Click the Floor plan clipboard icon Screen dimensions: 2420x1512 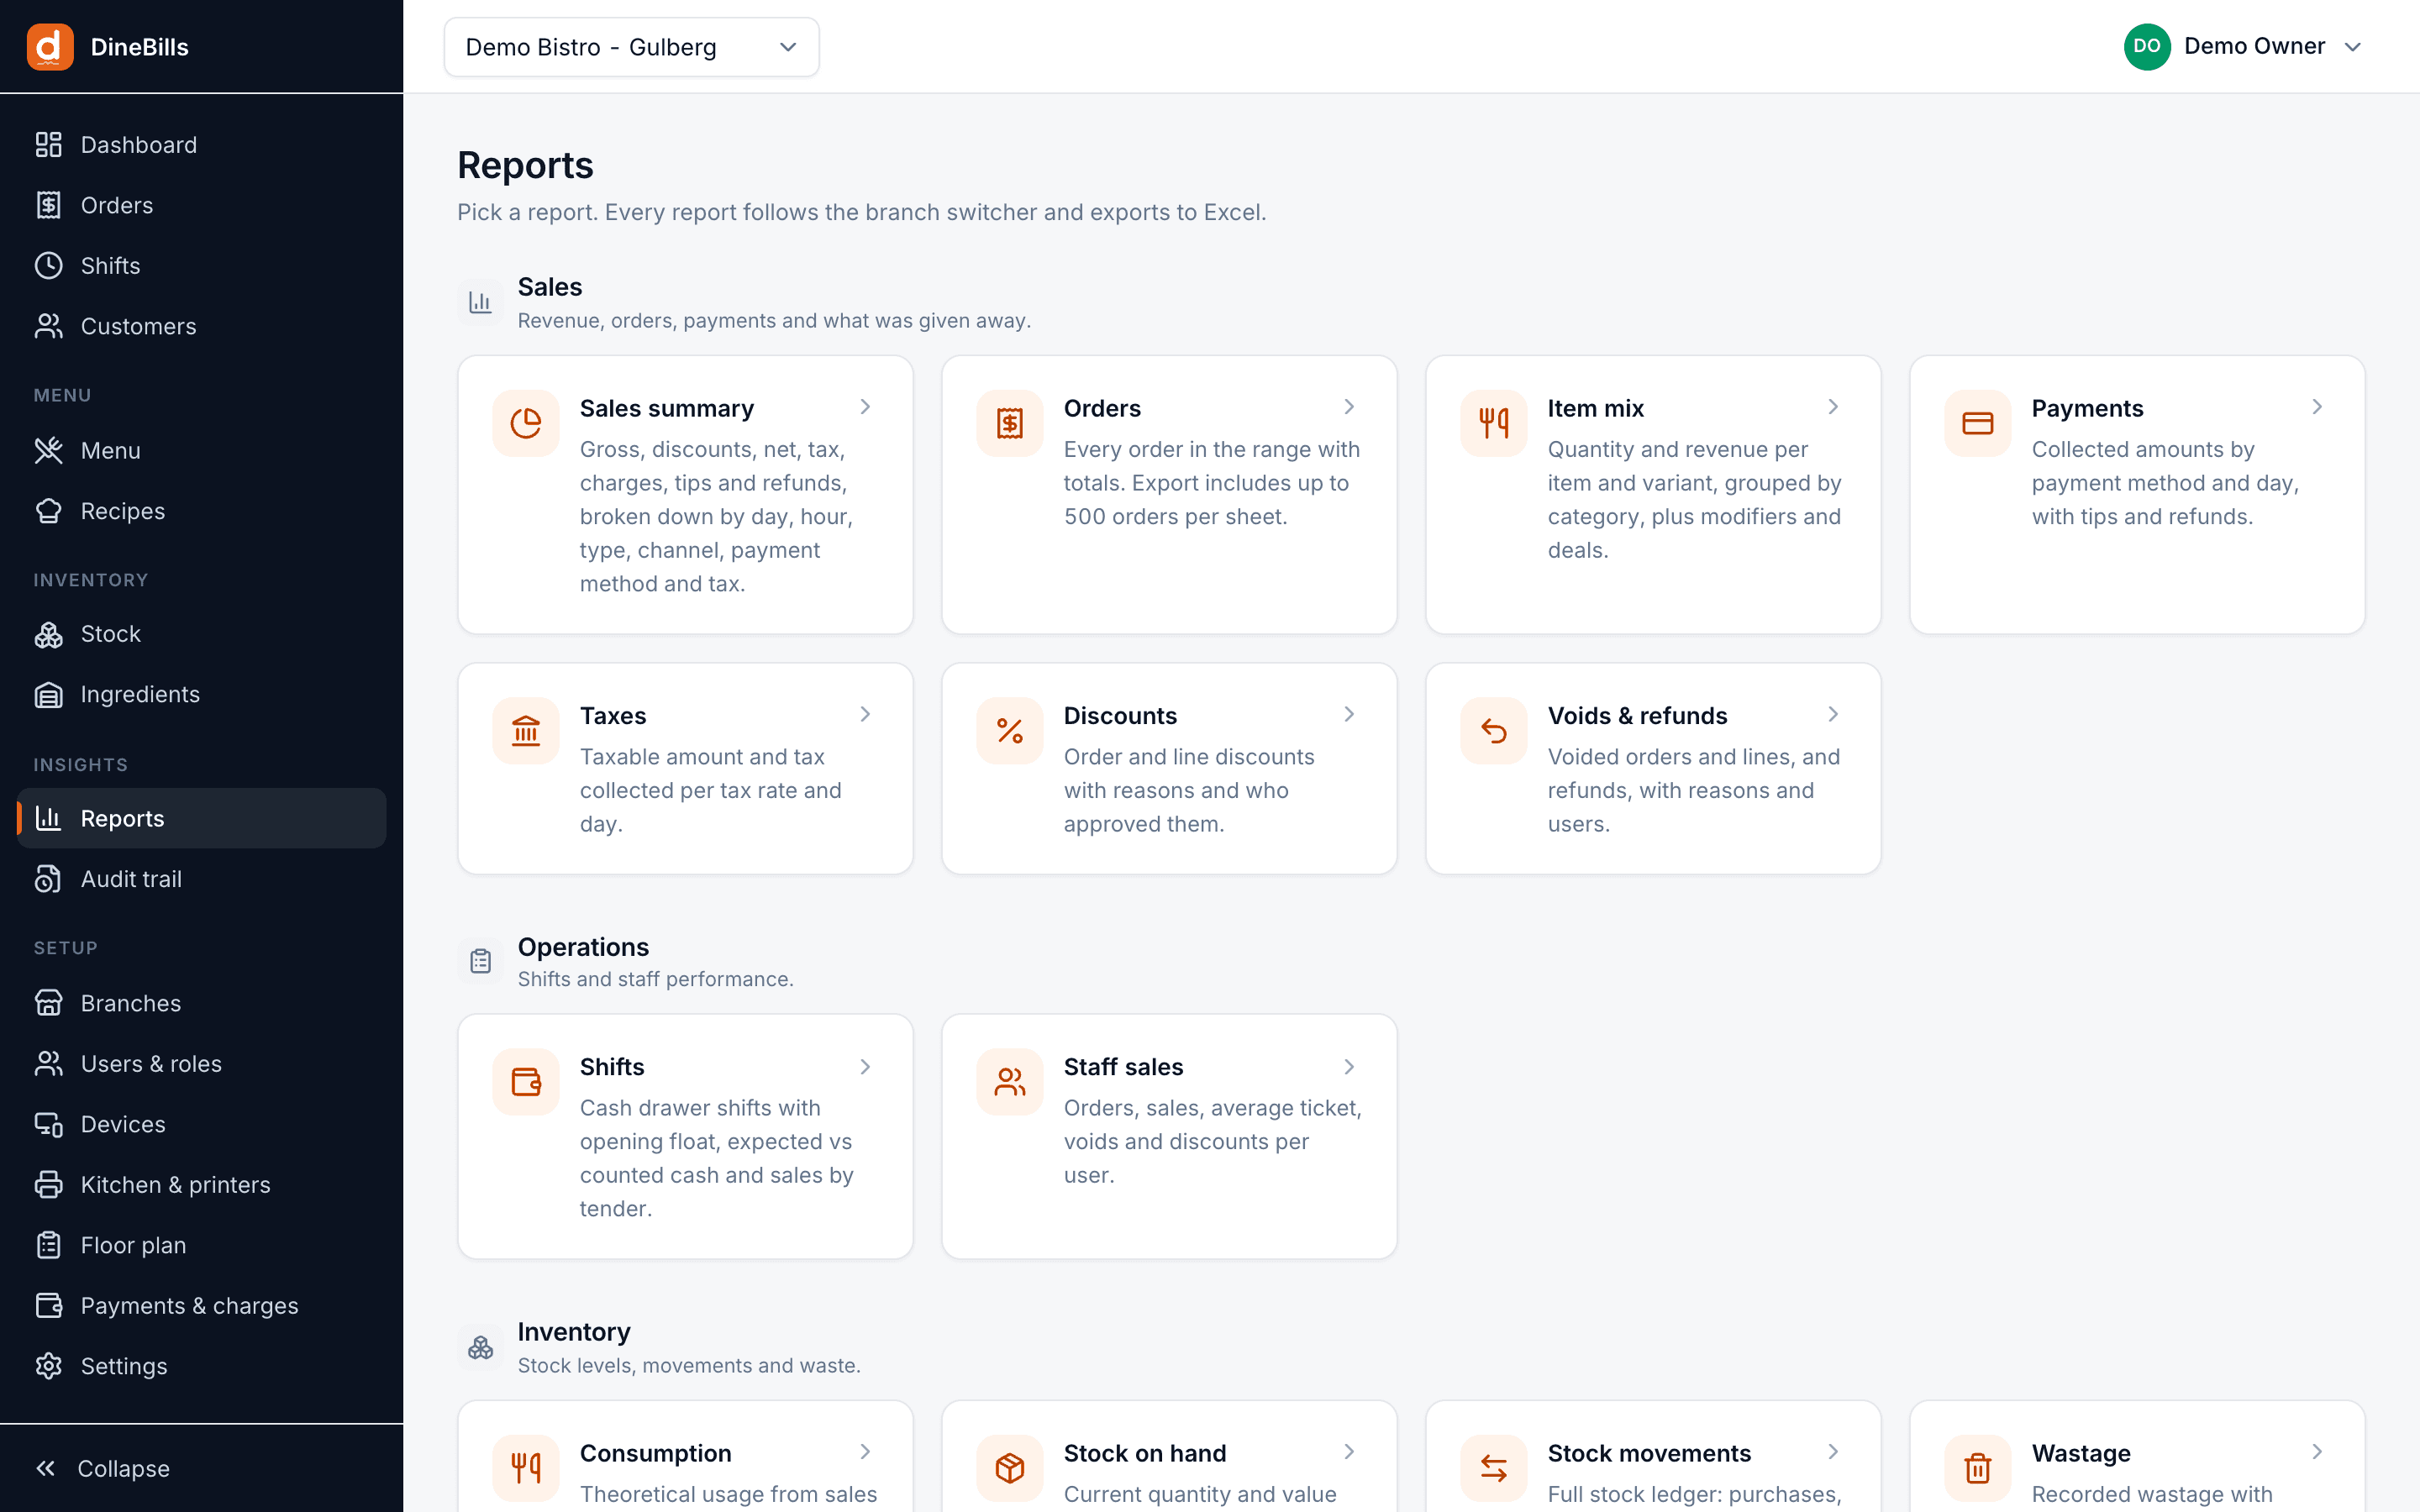pos(49,1245)
